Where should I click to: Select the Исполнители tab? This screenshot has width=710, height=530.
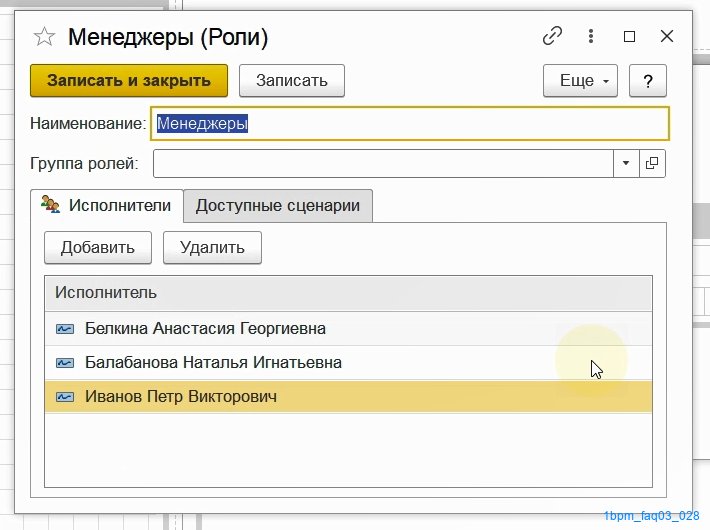[x=107, y=206]
